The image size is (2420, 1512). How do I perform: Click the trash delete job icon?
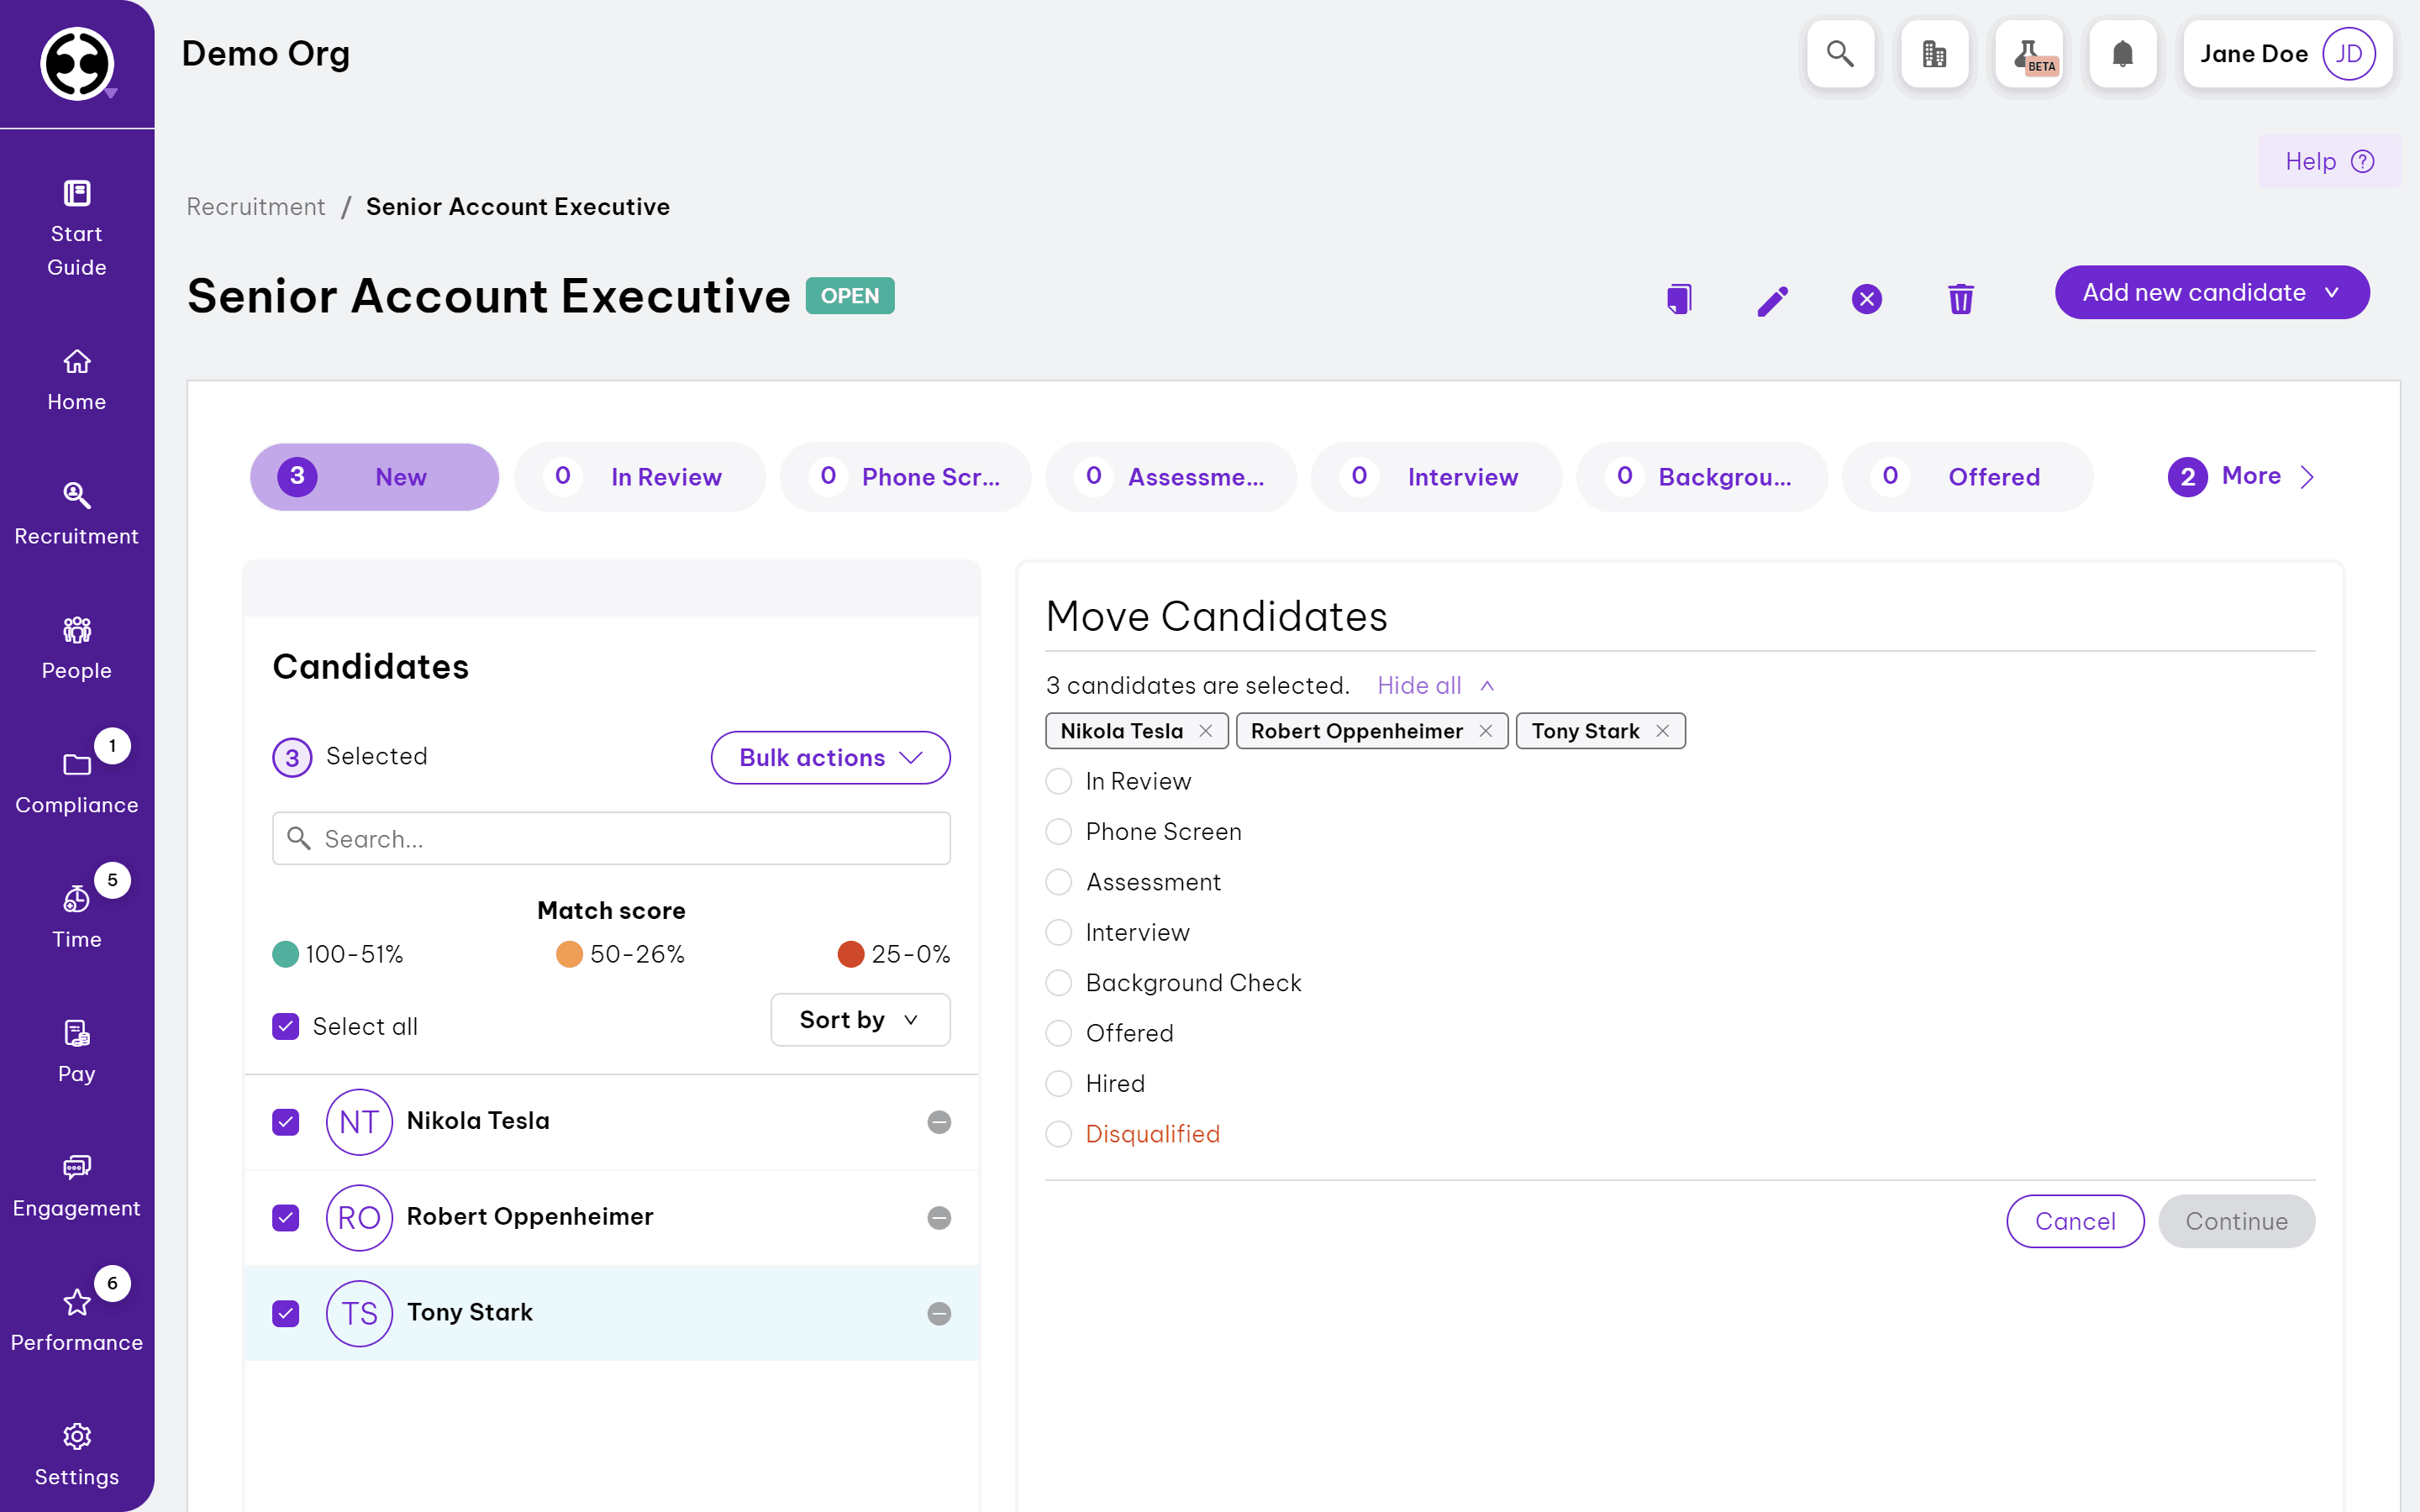1960,299
